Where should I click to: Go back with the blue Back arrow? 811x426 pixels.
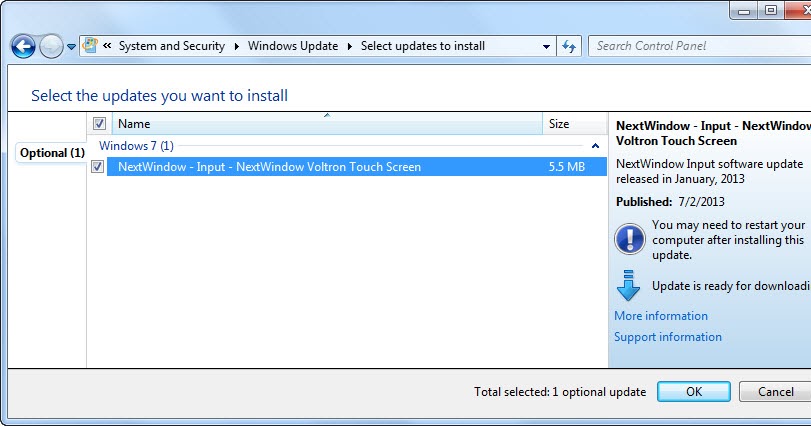tap(23, 47)
